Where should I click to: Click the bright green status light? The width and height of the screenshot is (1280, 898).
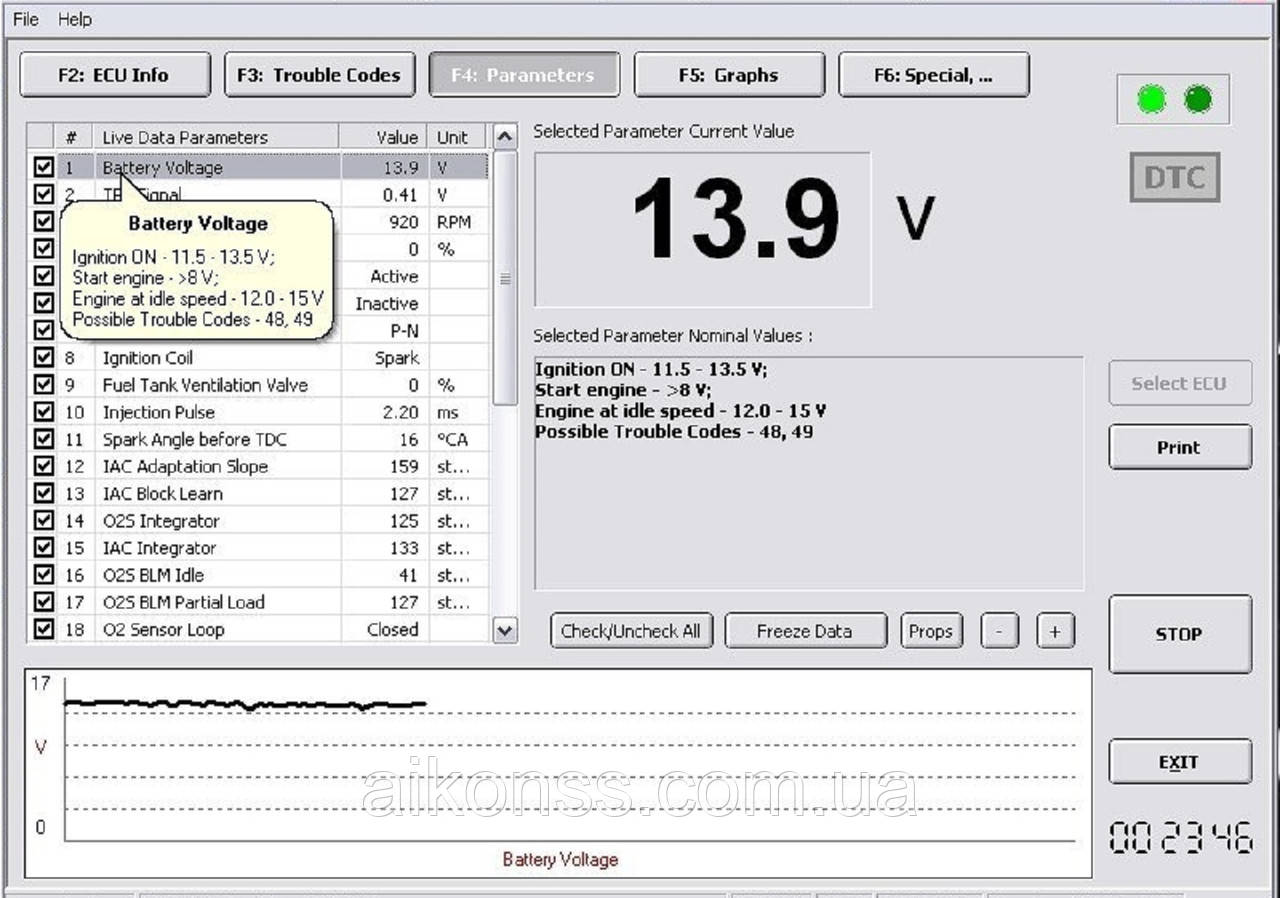1151,99
